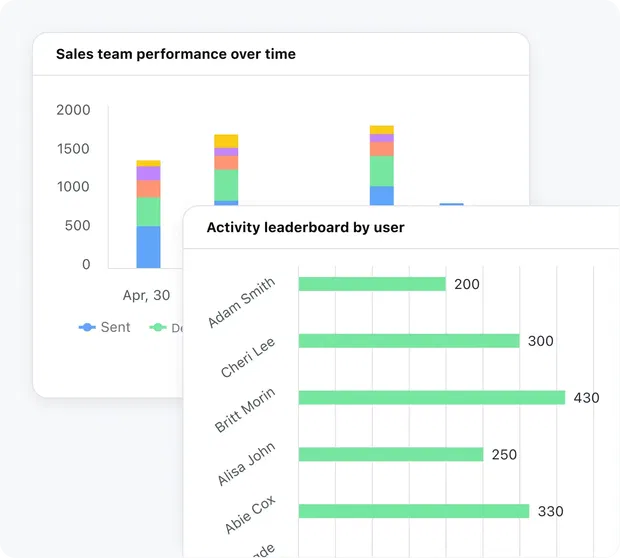Click blue segment of third stacked bar
Viewport: 620px width, 558px height.
pyautogui.click(x=382, y=196)
